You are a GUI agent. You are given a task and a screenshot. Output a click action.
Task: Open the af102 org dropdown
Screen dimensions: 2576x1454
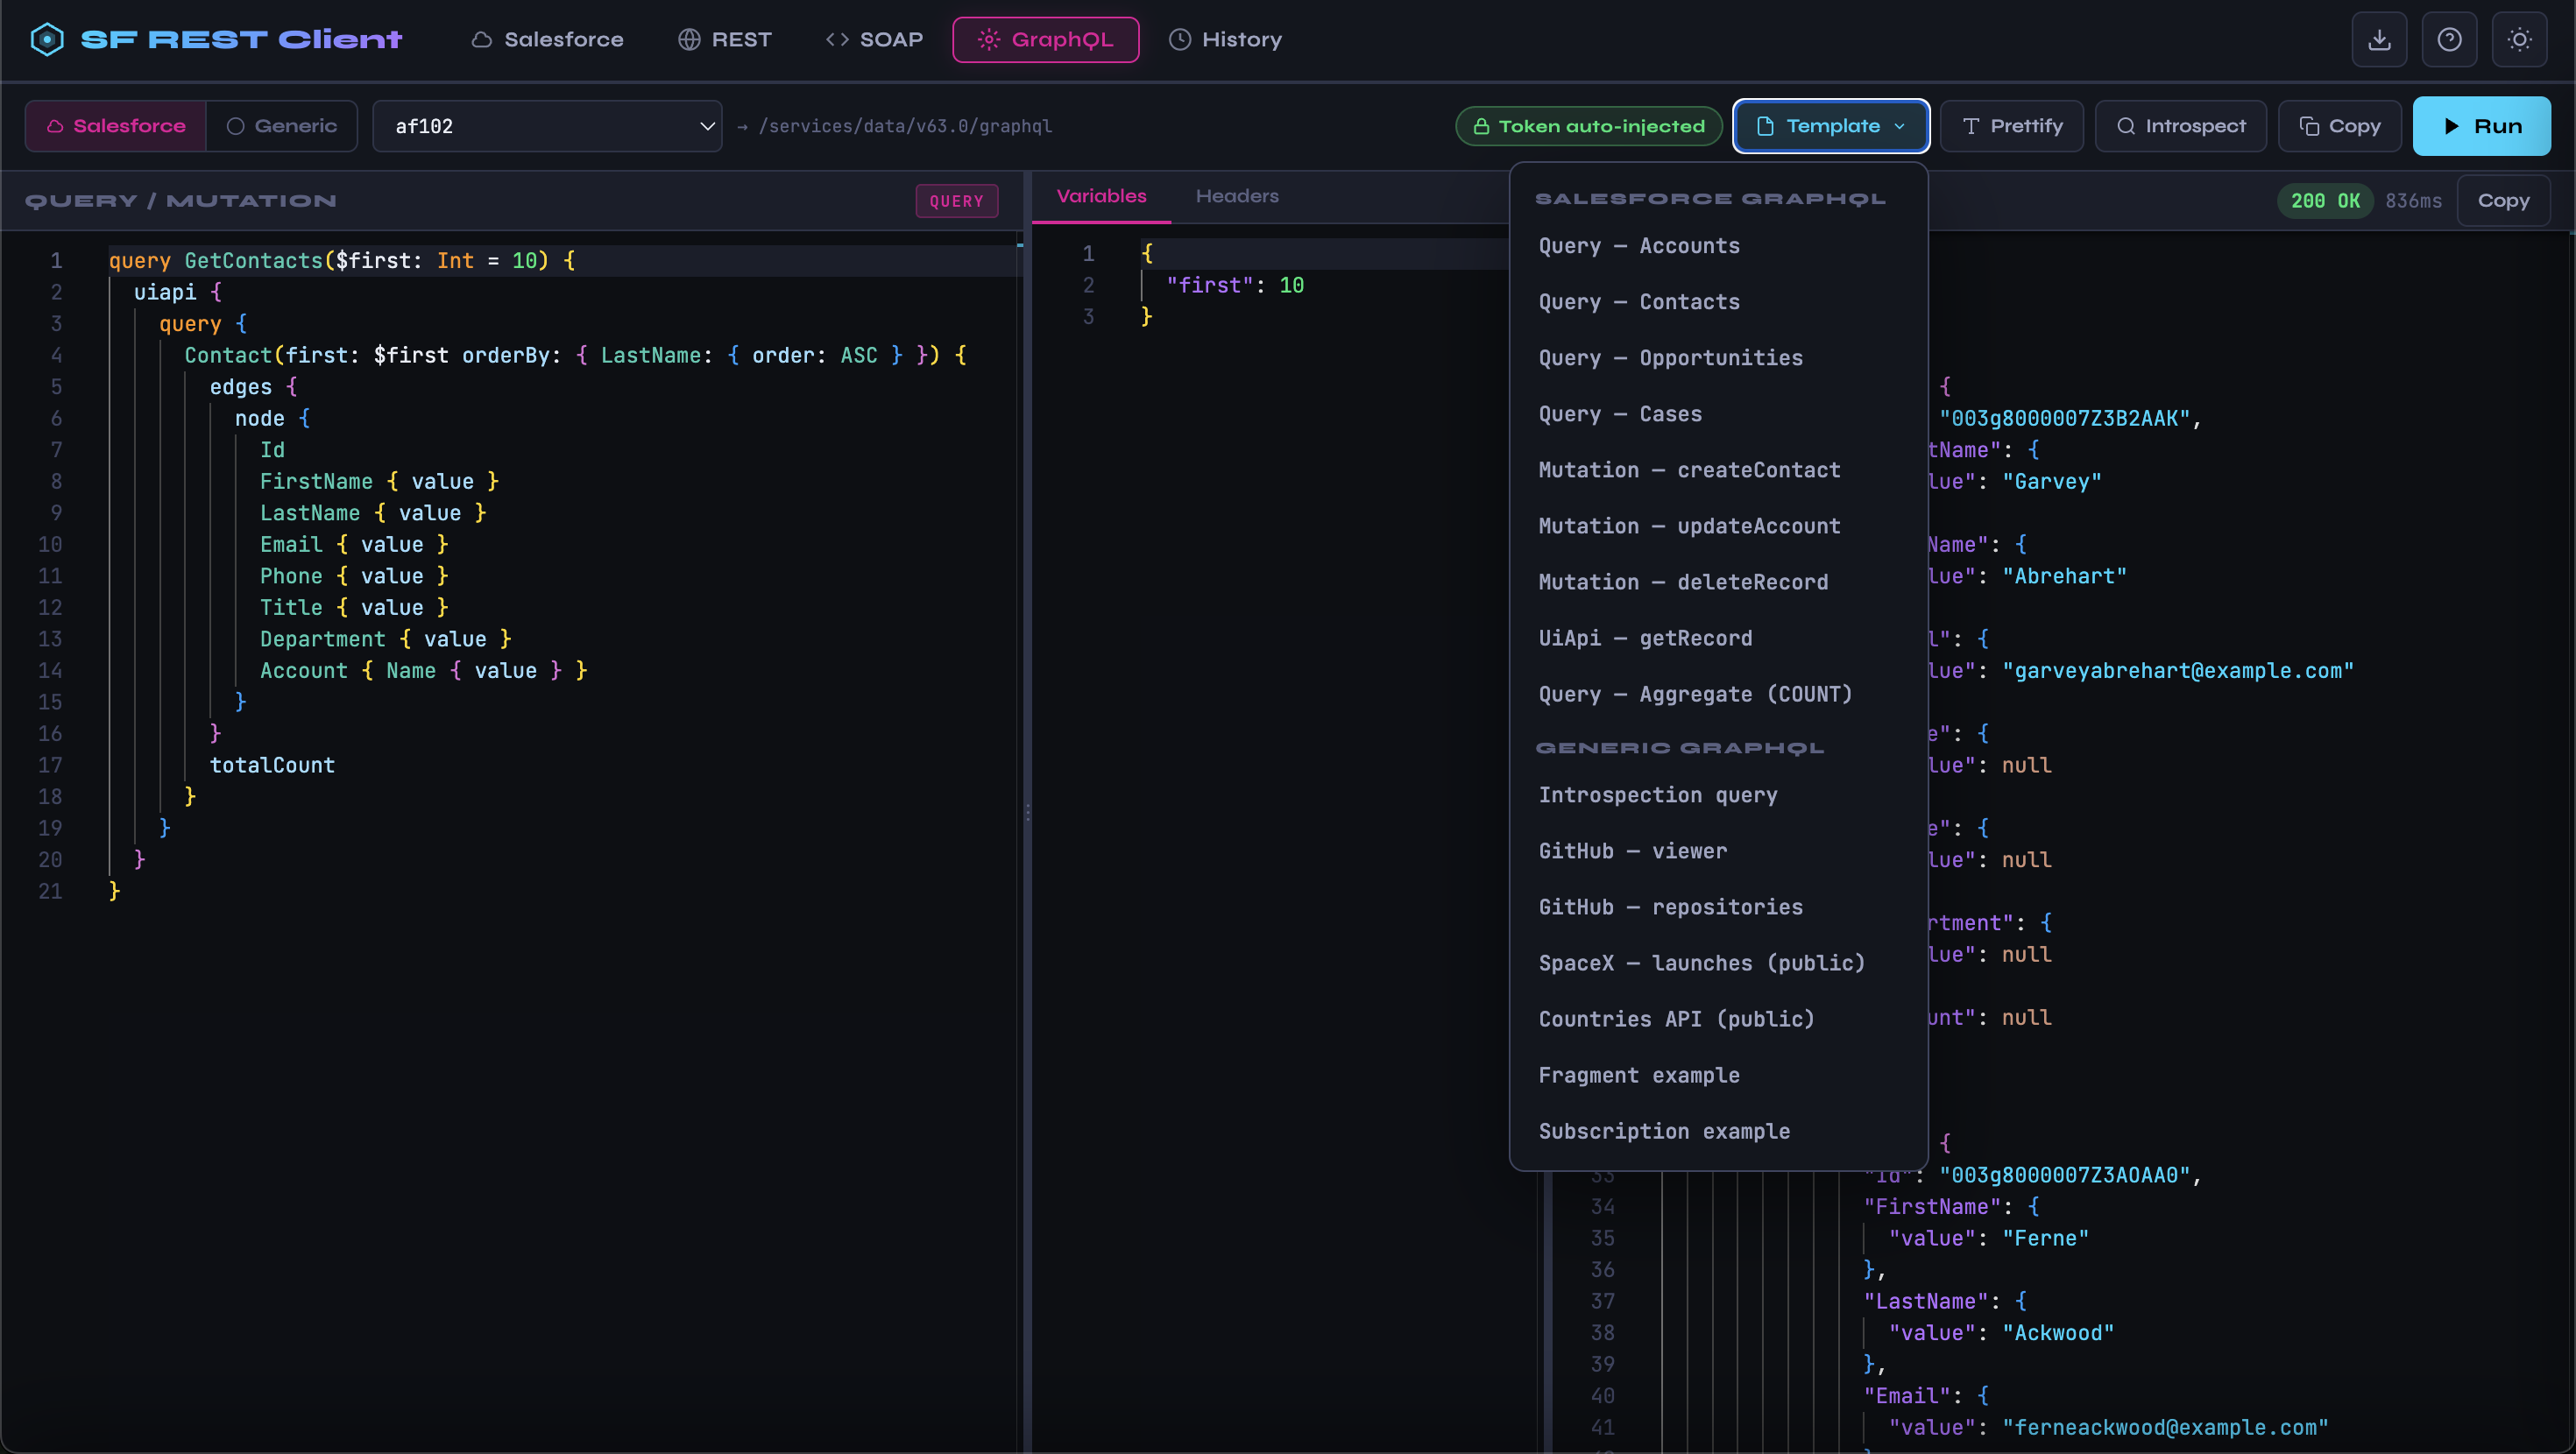547,126
